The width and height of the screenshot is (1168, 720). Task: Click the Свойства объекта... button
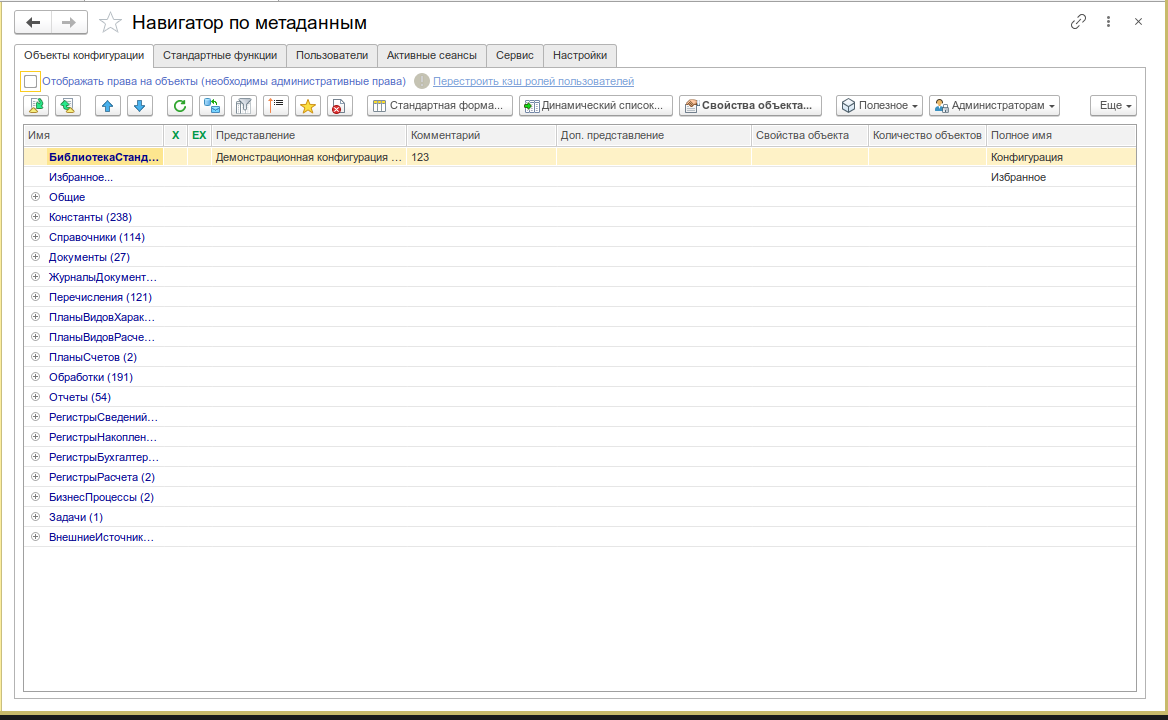(750, 106)
